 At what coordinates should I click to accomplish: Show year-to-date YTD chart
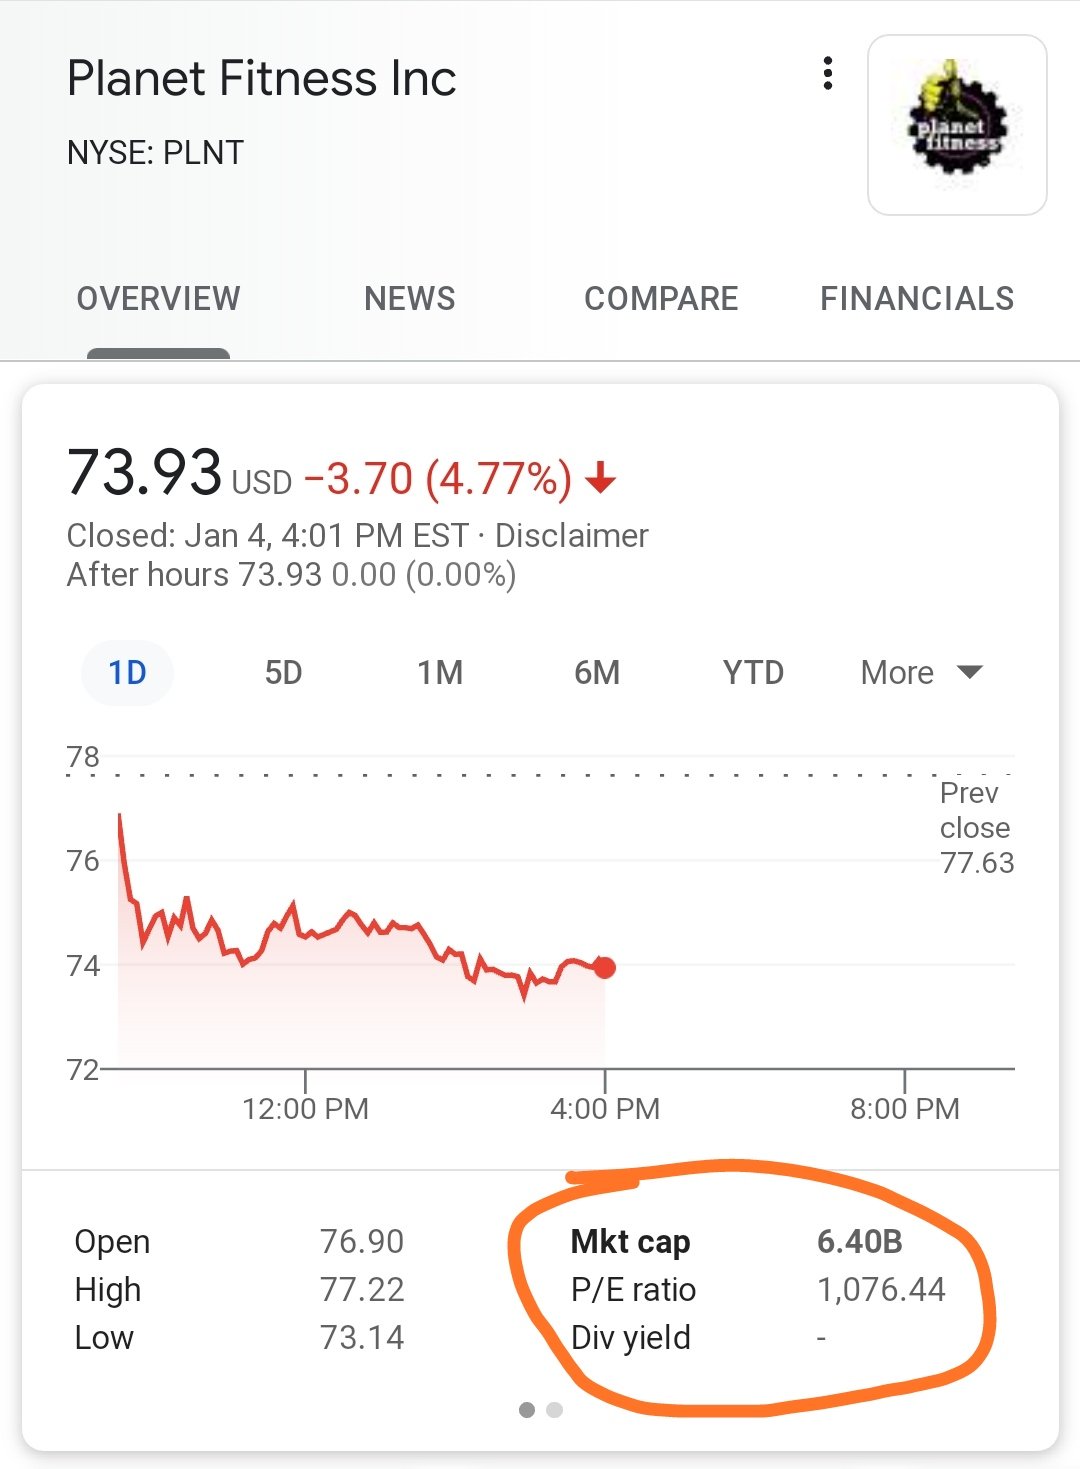click(753, 672)
